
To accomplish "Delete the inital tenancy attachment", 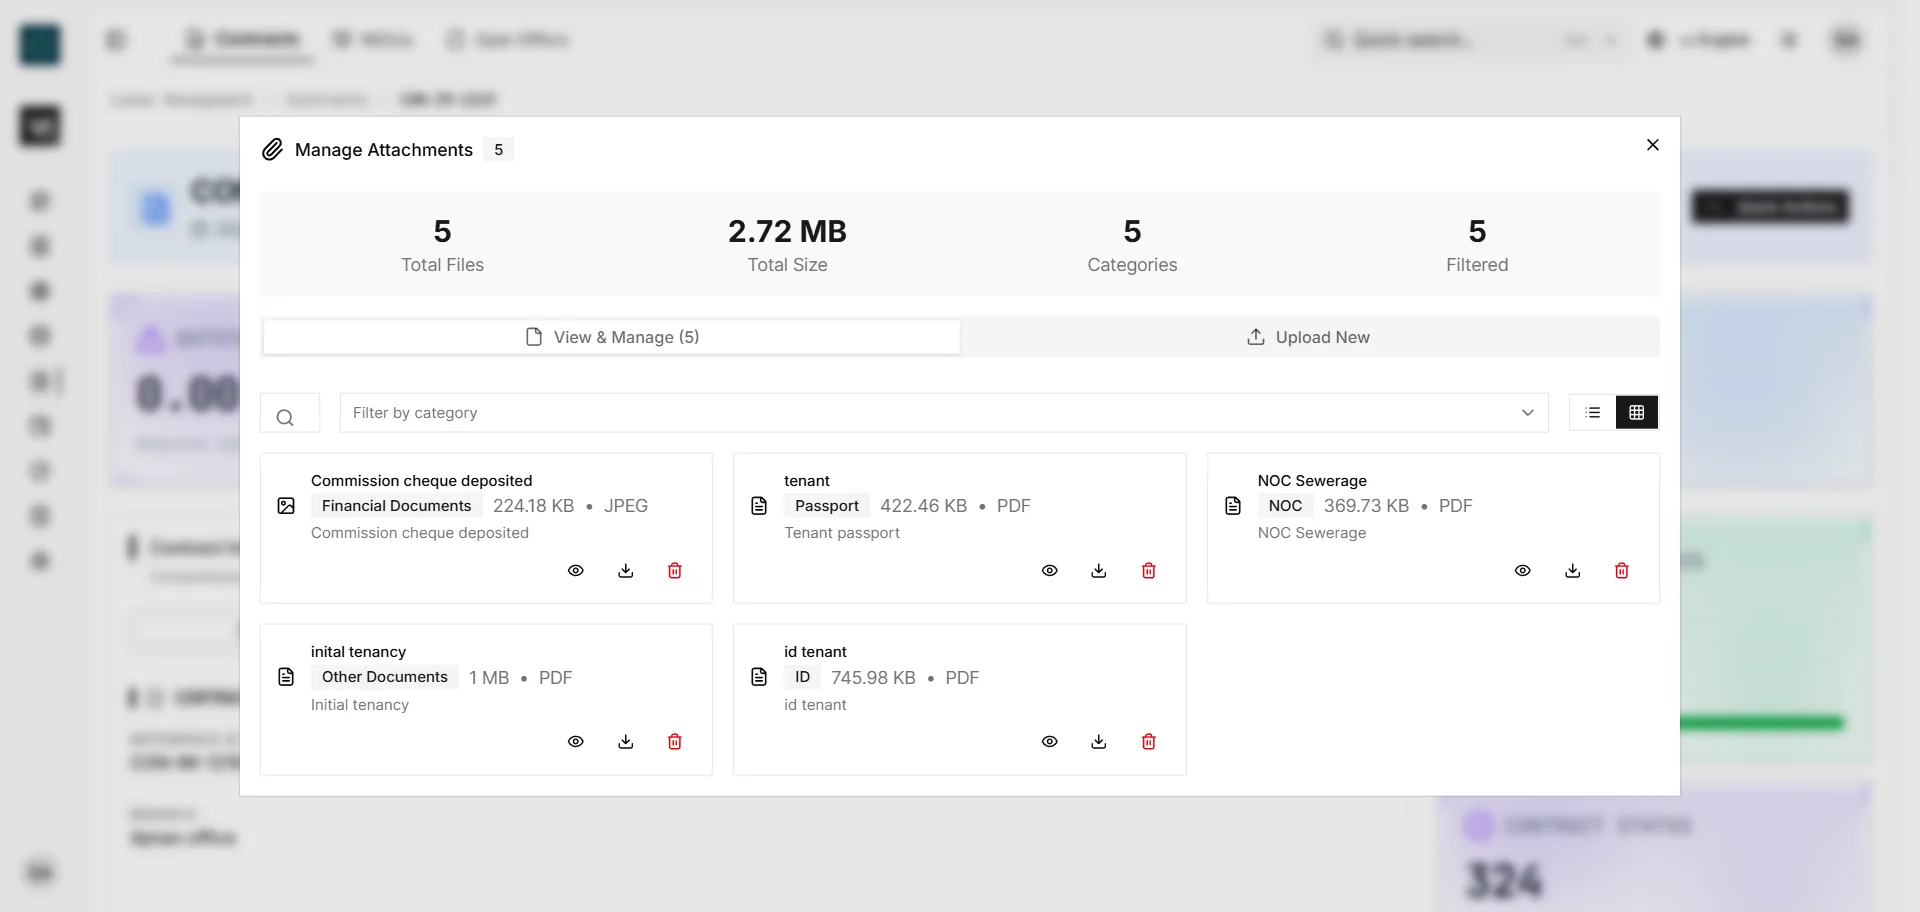I will click(675, 742).
